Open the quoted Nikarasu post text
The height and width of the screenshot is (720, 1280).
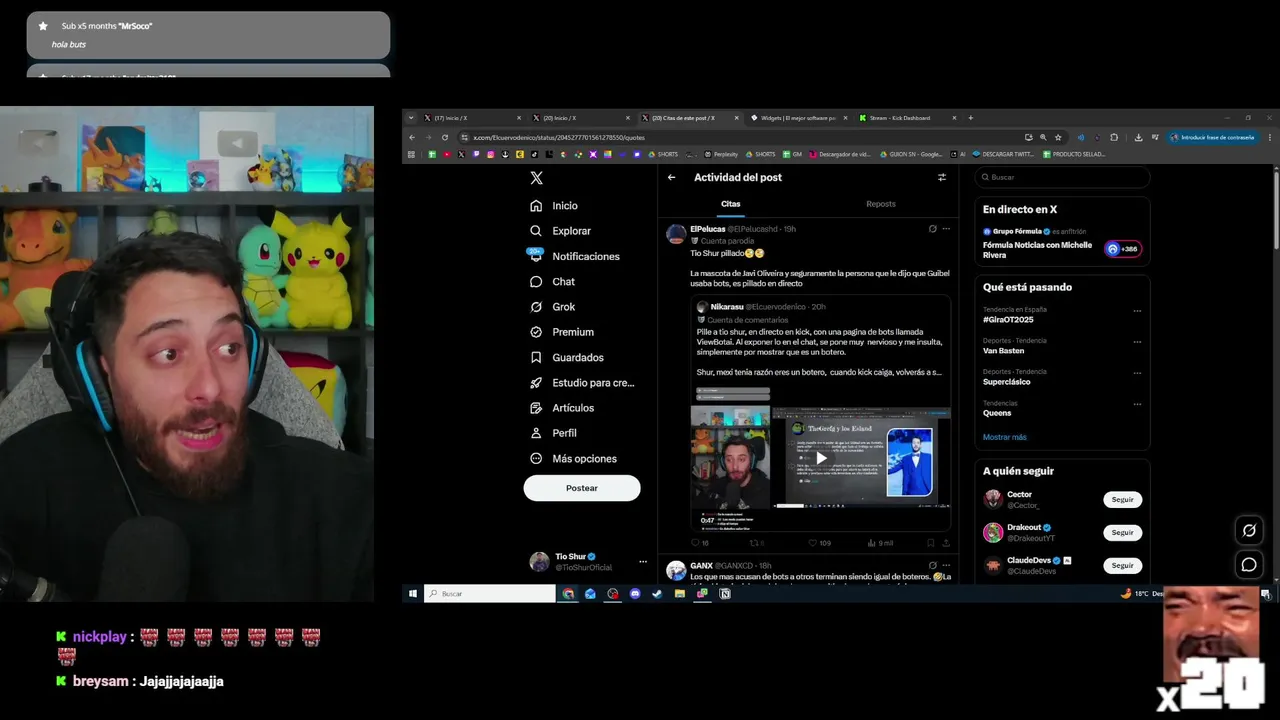[819, 352]
